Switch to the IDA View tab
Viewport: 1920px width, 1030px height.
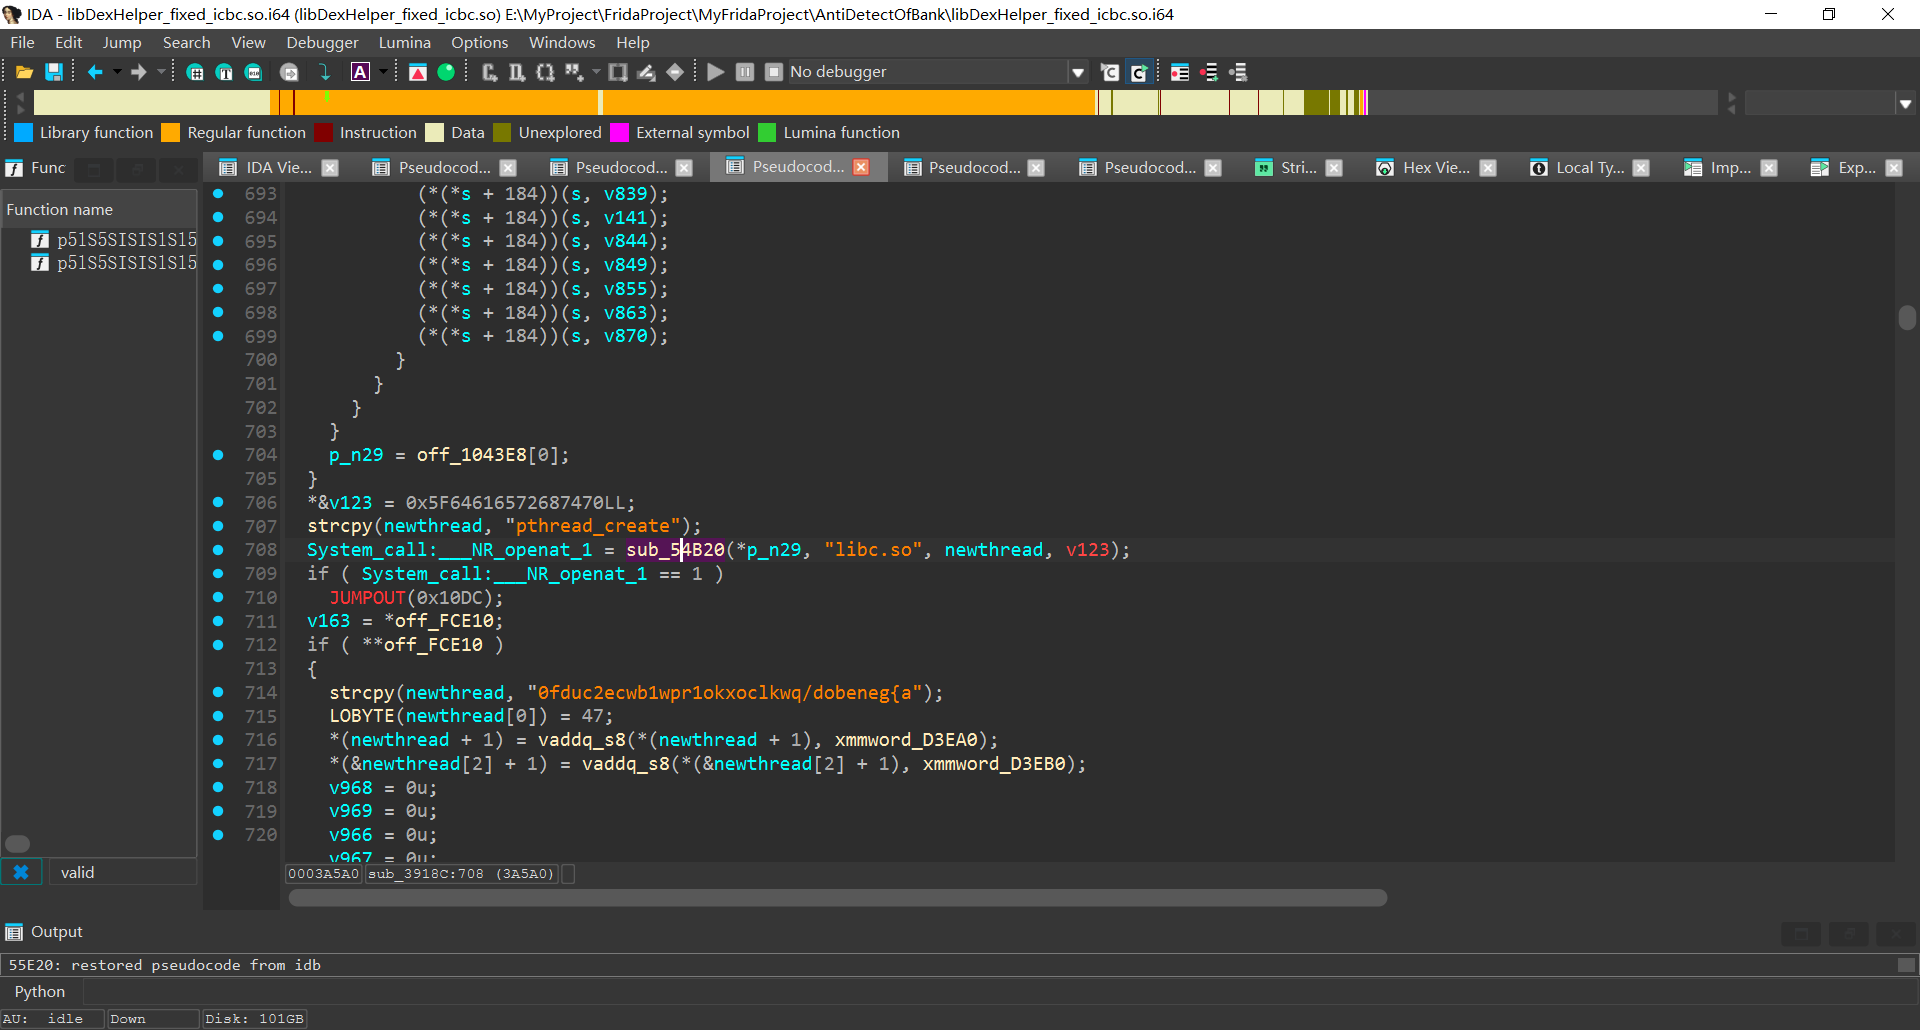pos(278,168)
